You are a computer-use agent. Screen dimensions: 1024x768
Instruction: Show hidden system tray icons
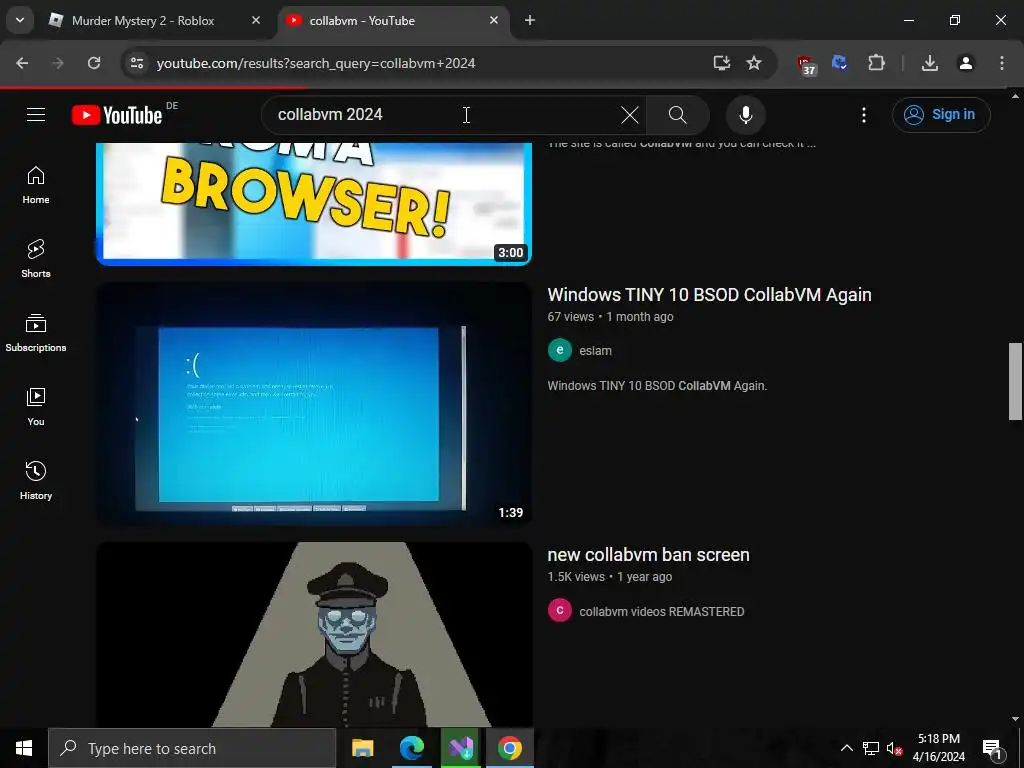pyautogui.click(x=846, y=748)
